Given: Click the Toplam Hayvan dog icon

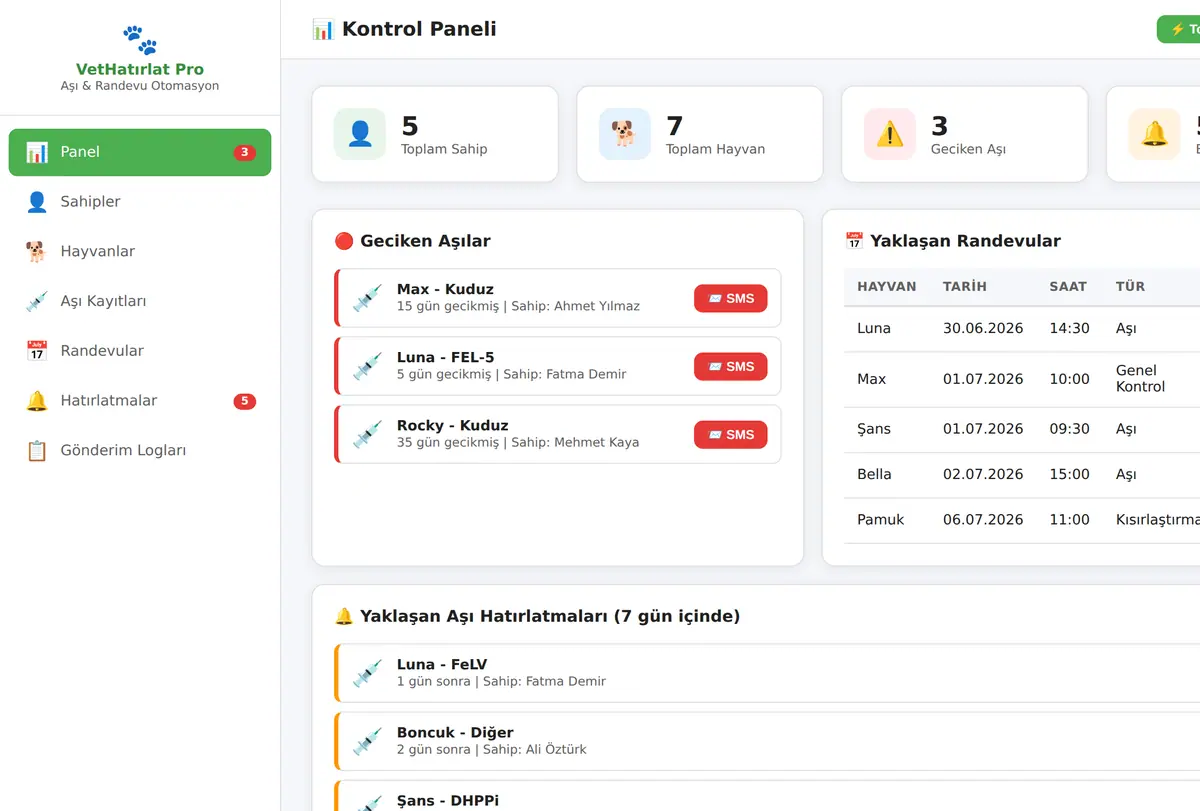Looking at the screenshot, I should (625, 134).
